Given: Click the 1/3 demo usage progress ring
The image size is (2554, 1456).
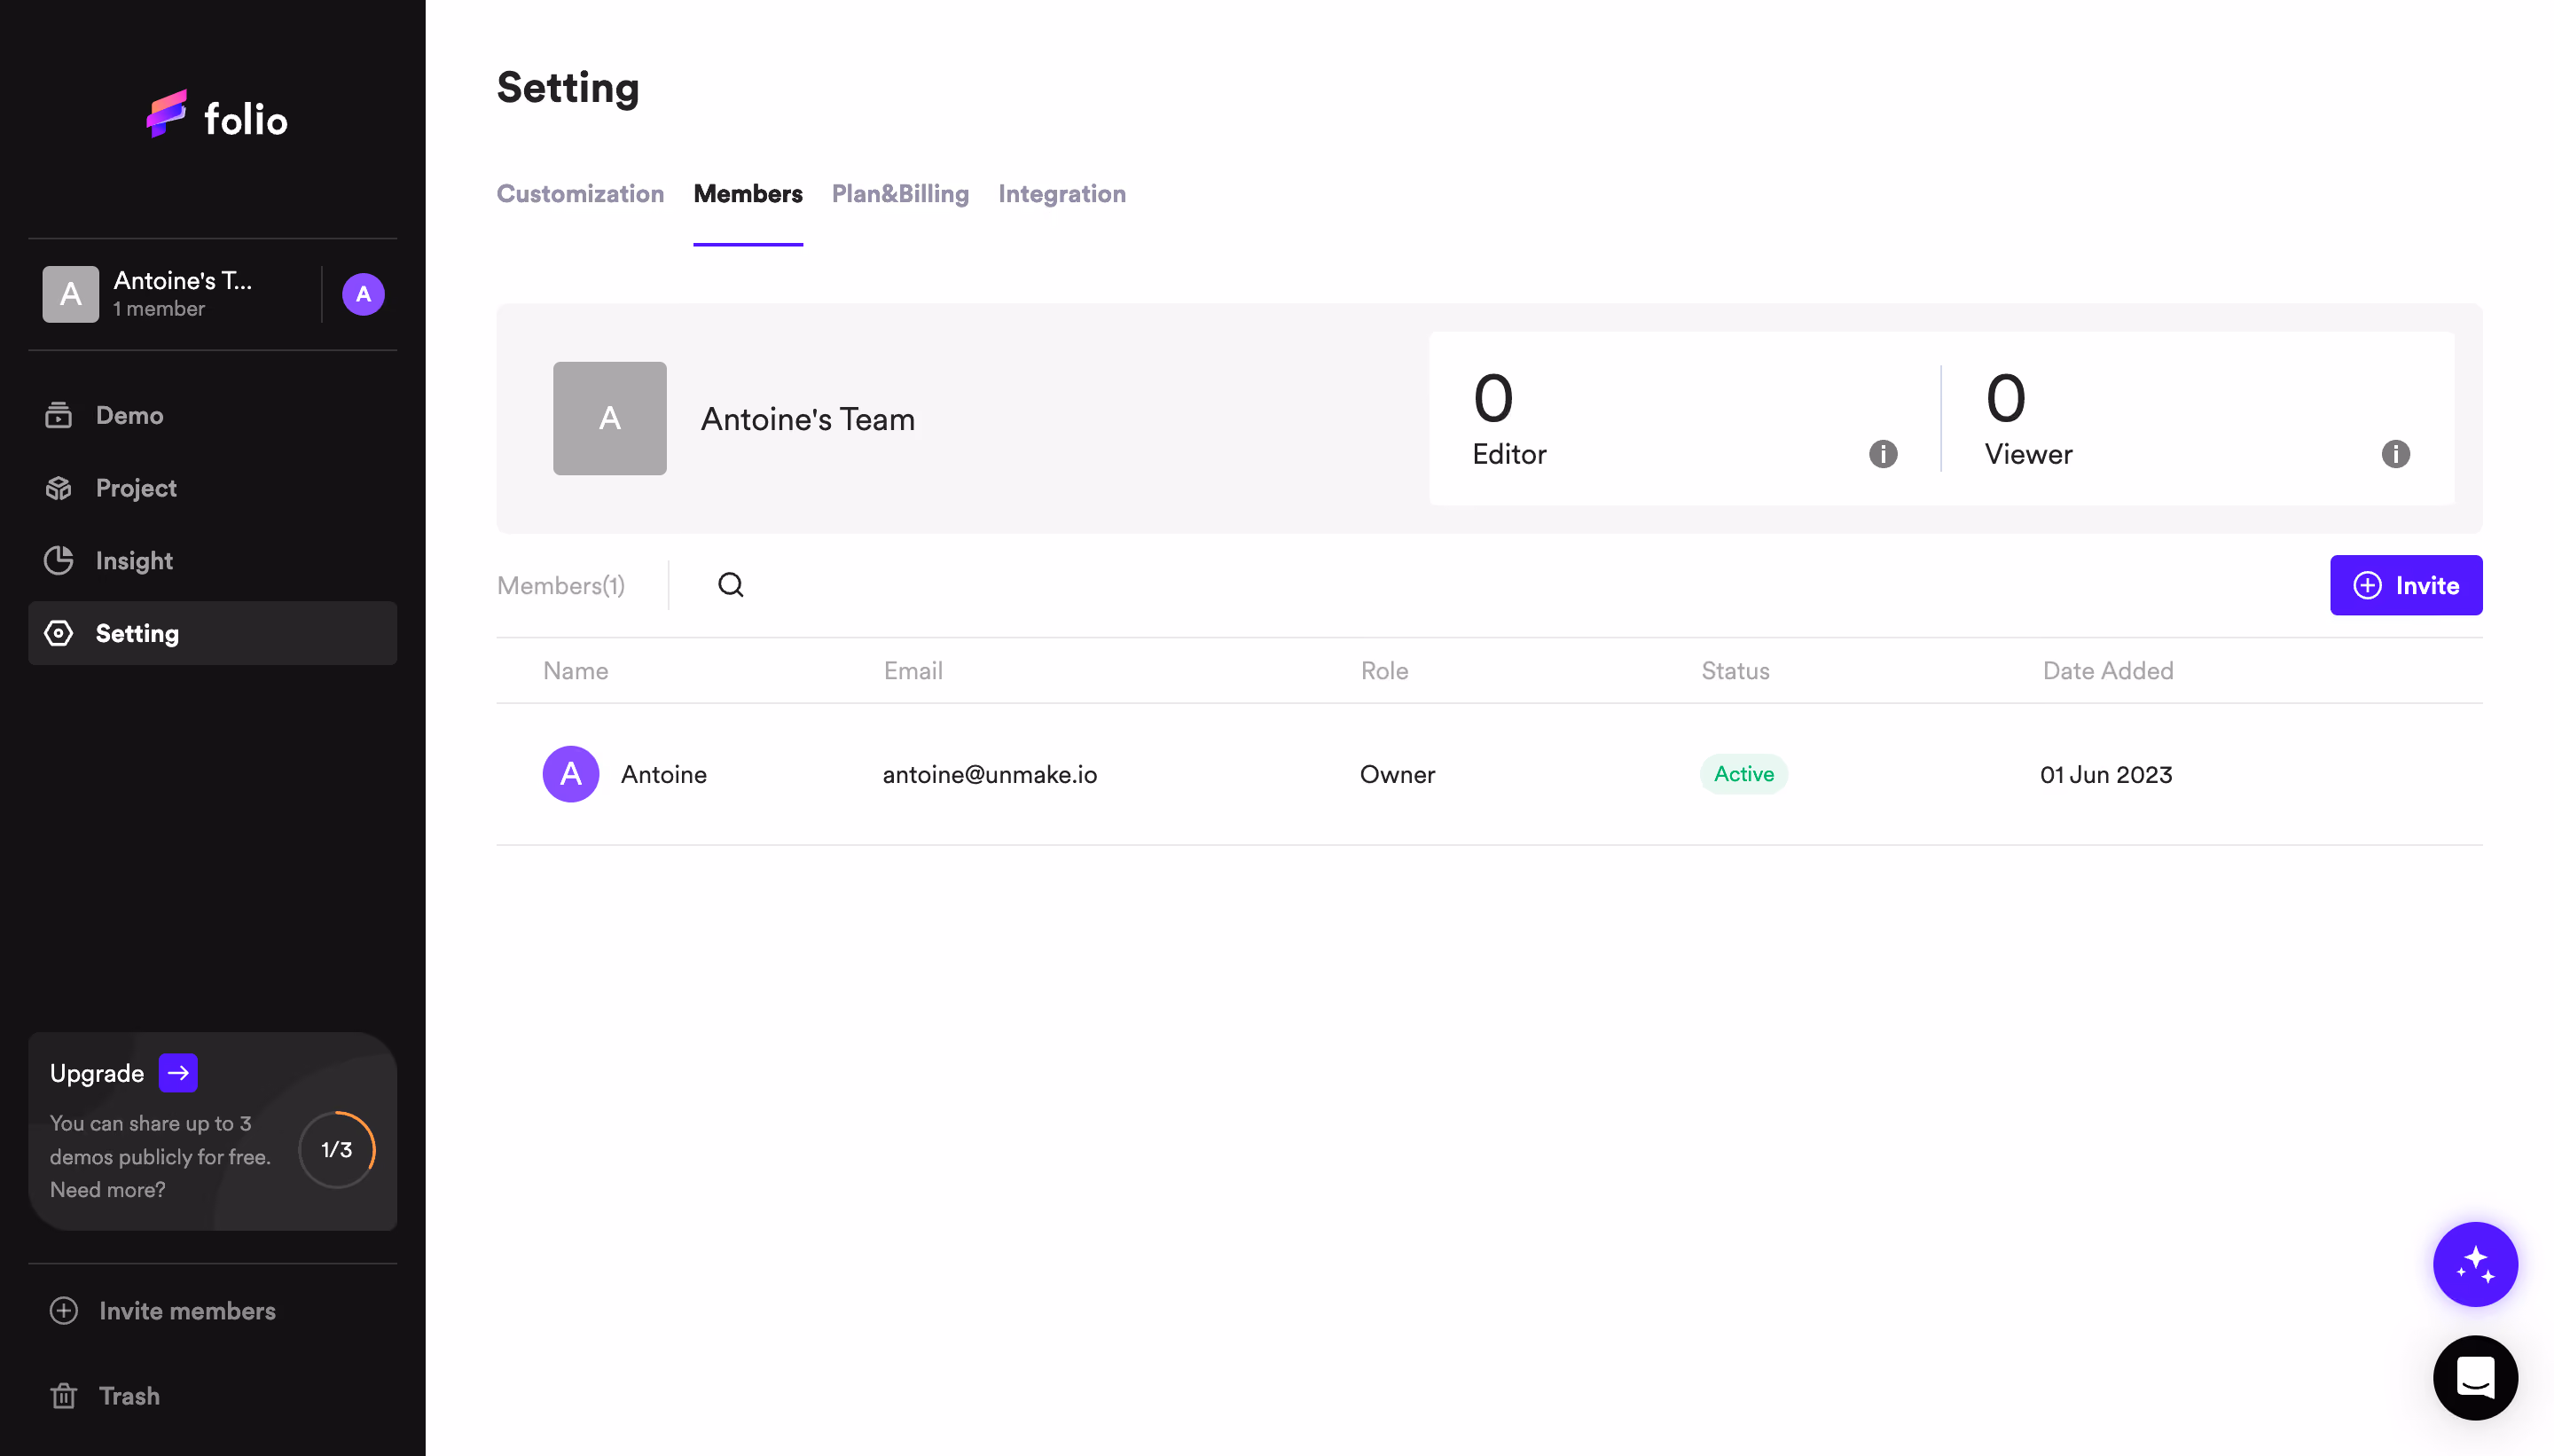Looking at the screenshot, I should coord(337,1150).
